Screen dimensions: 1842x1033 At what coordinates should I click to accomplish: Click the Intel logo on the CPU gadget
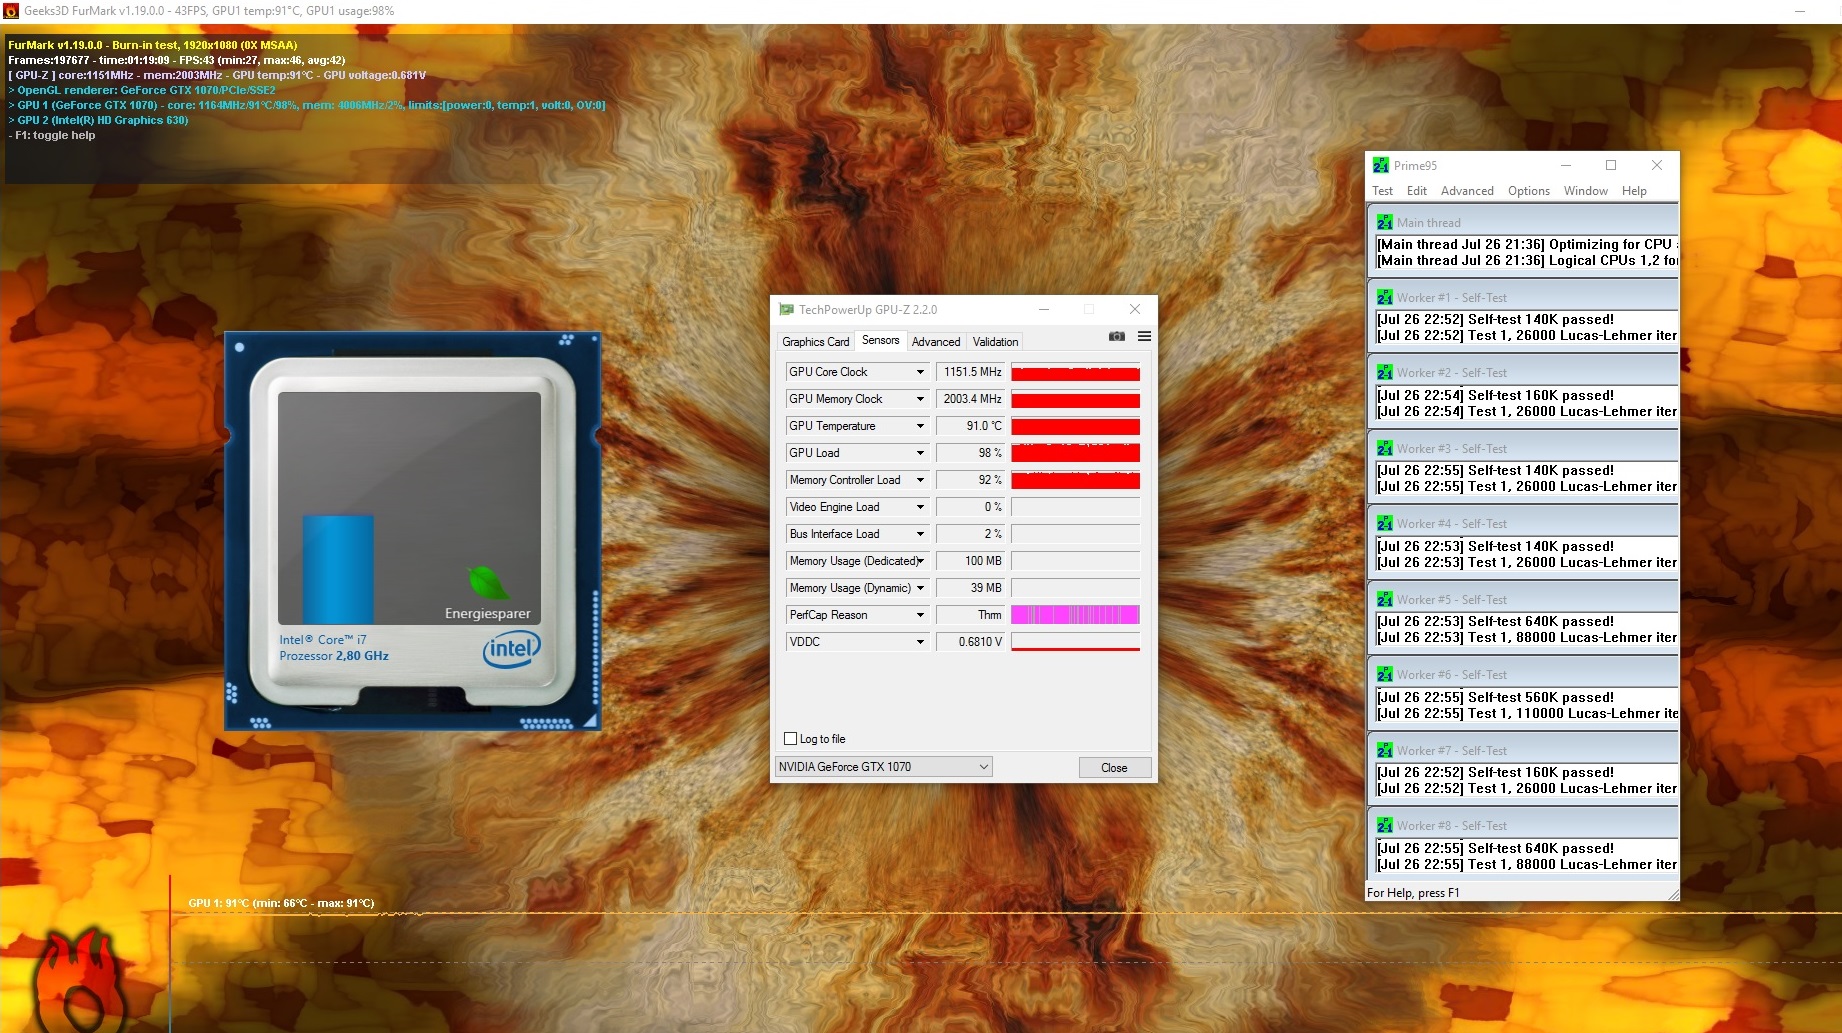coord(511,649)
